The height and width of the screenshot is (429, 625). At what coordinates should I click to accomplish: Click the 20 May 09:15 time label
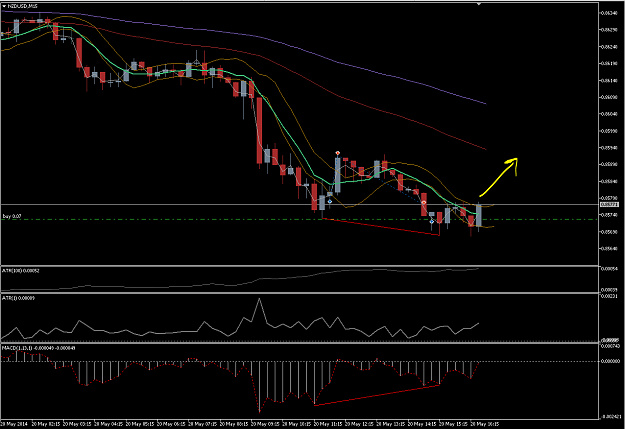click(265, 424)
